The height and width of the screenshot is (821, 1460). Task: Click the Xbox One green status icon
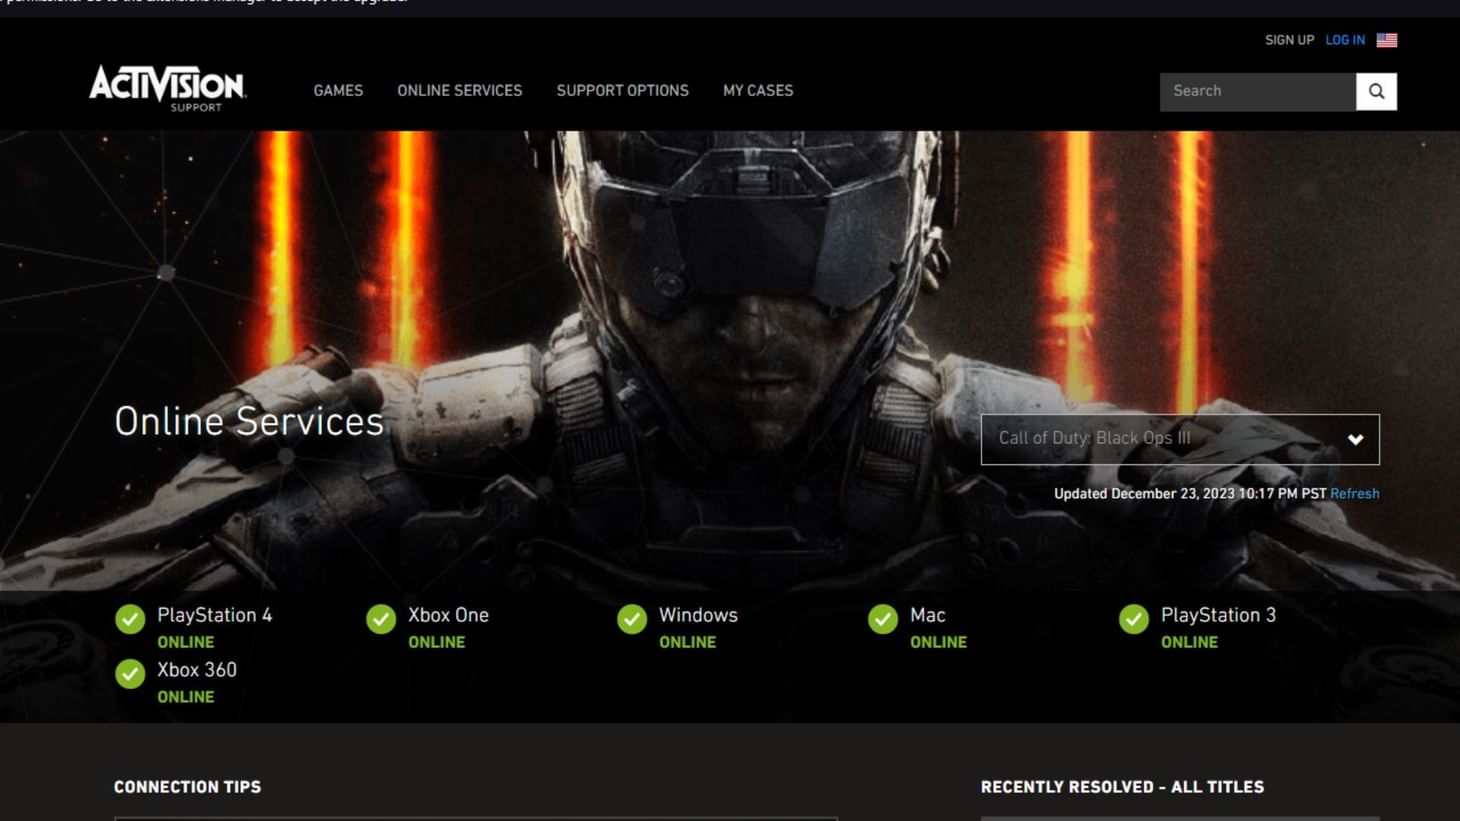(381, 620)
